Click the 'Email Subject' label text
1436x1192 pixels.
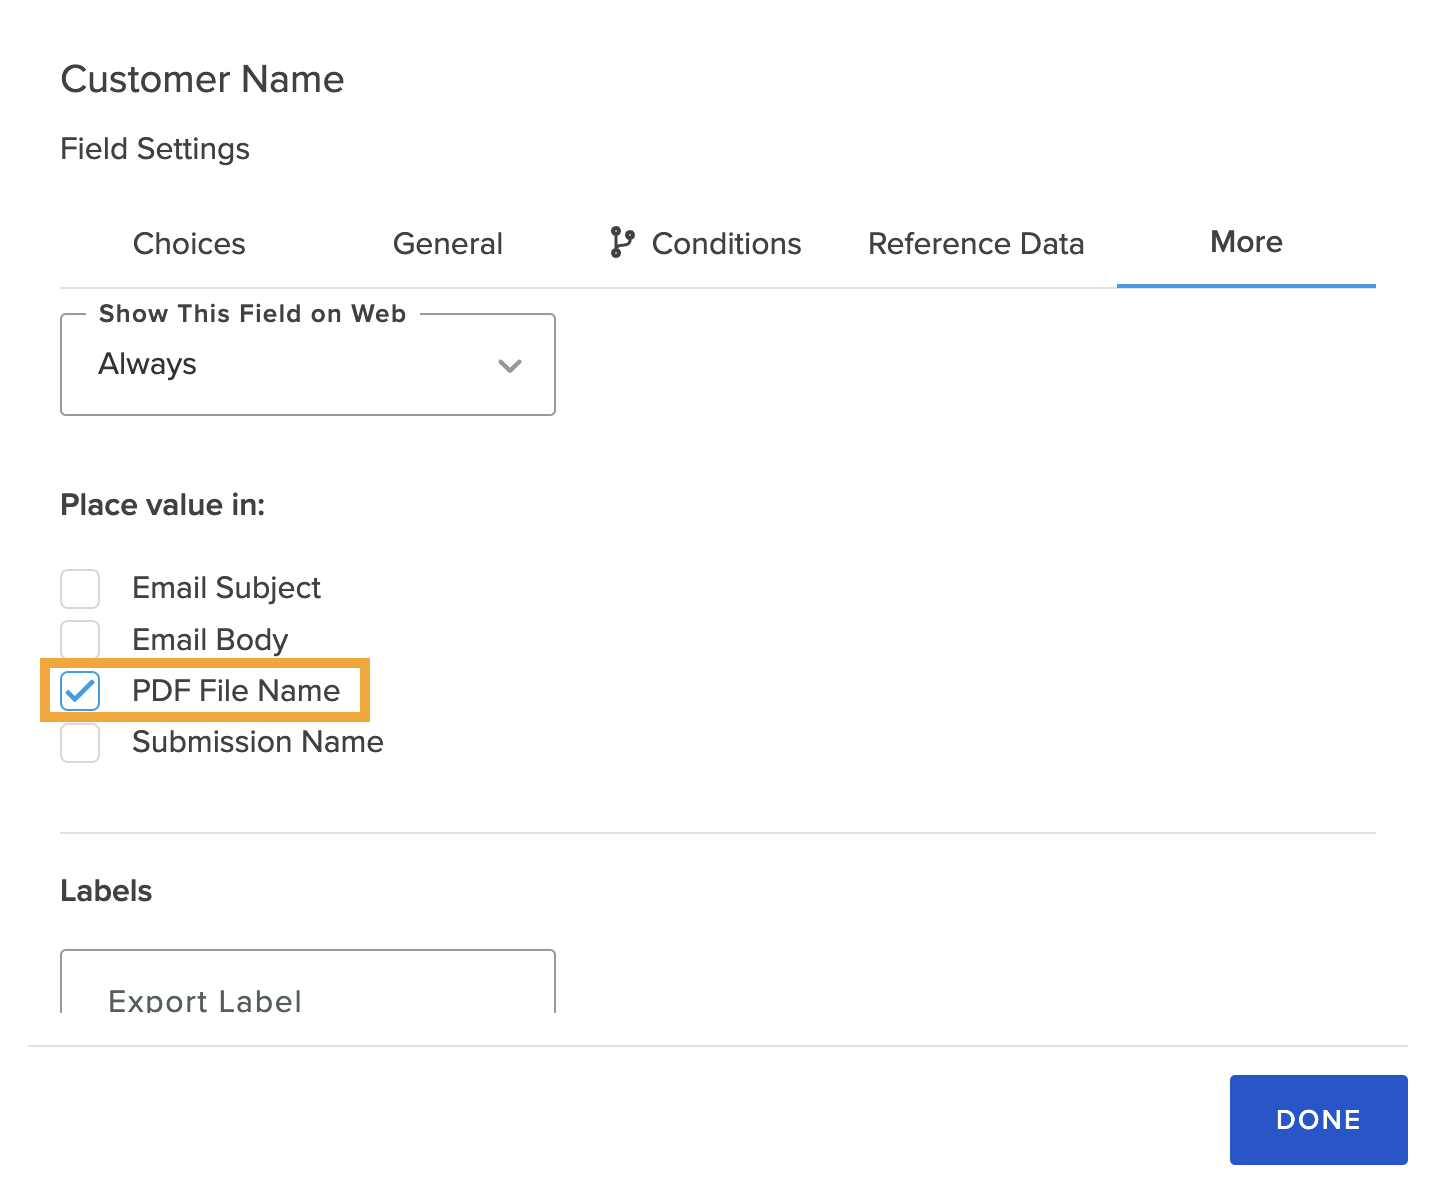tap(226, 588)
